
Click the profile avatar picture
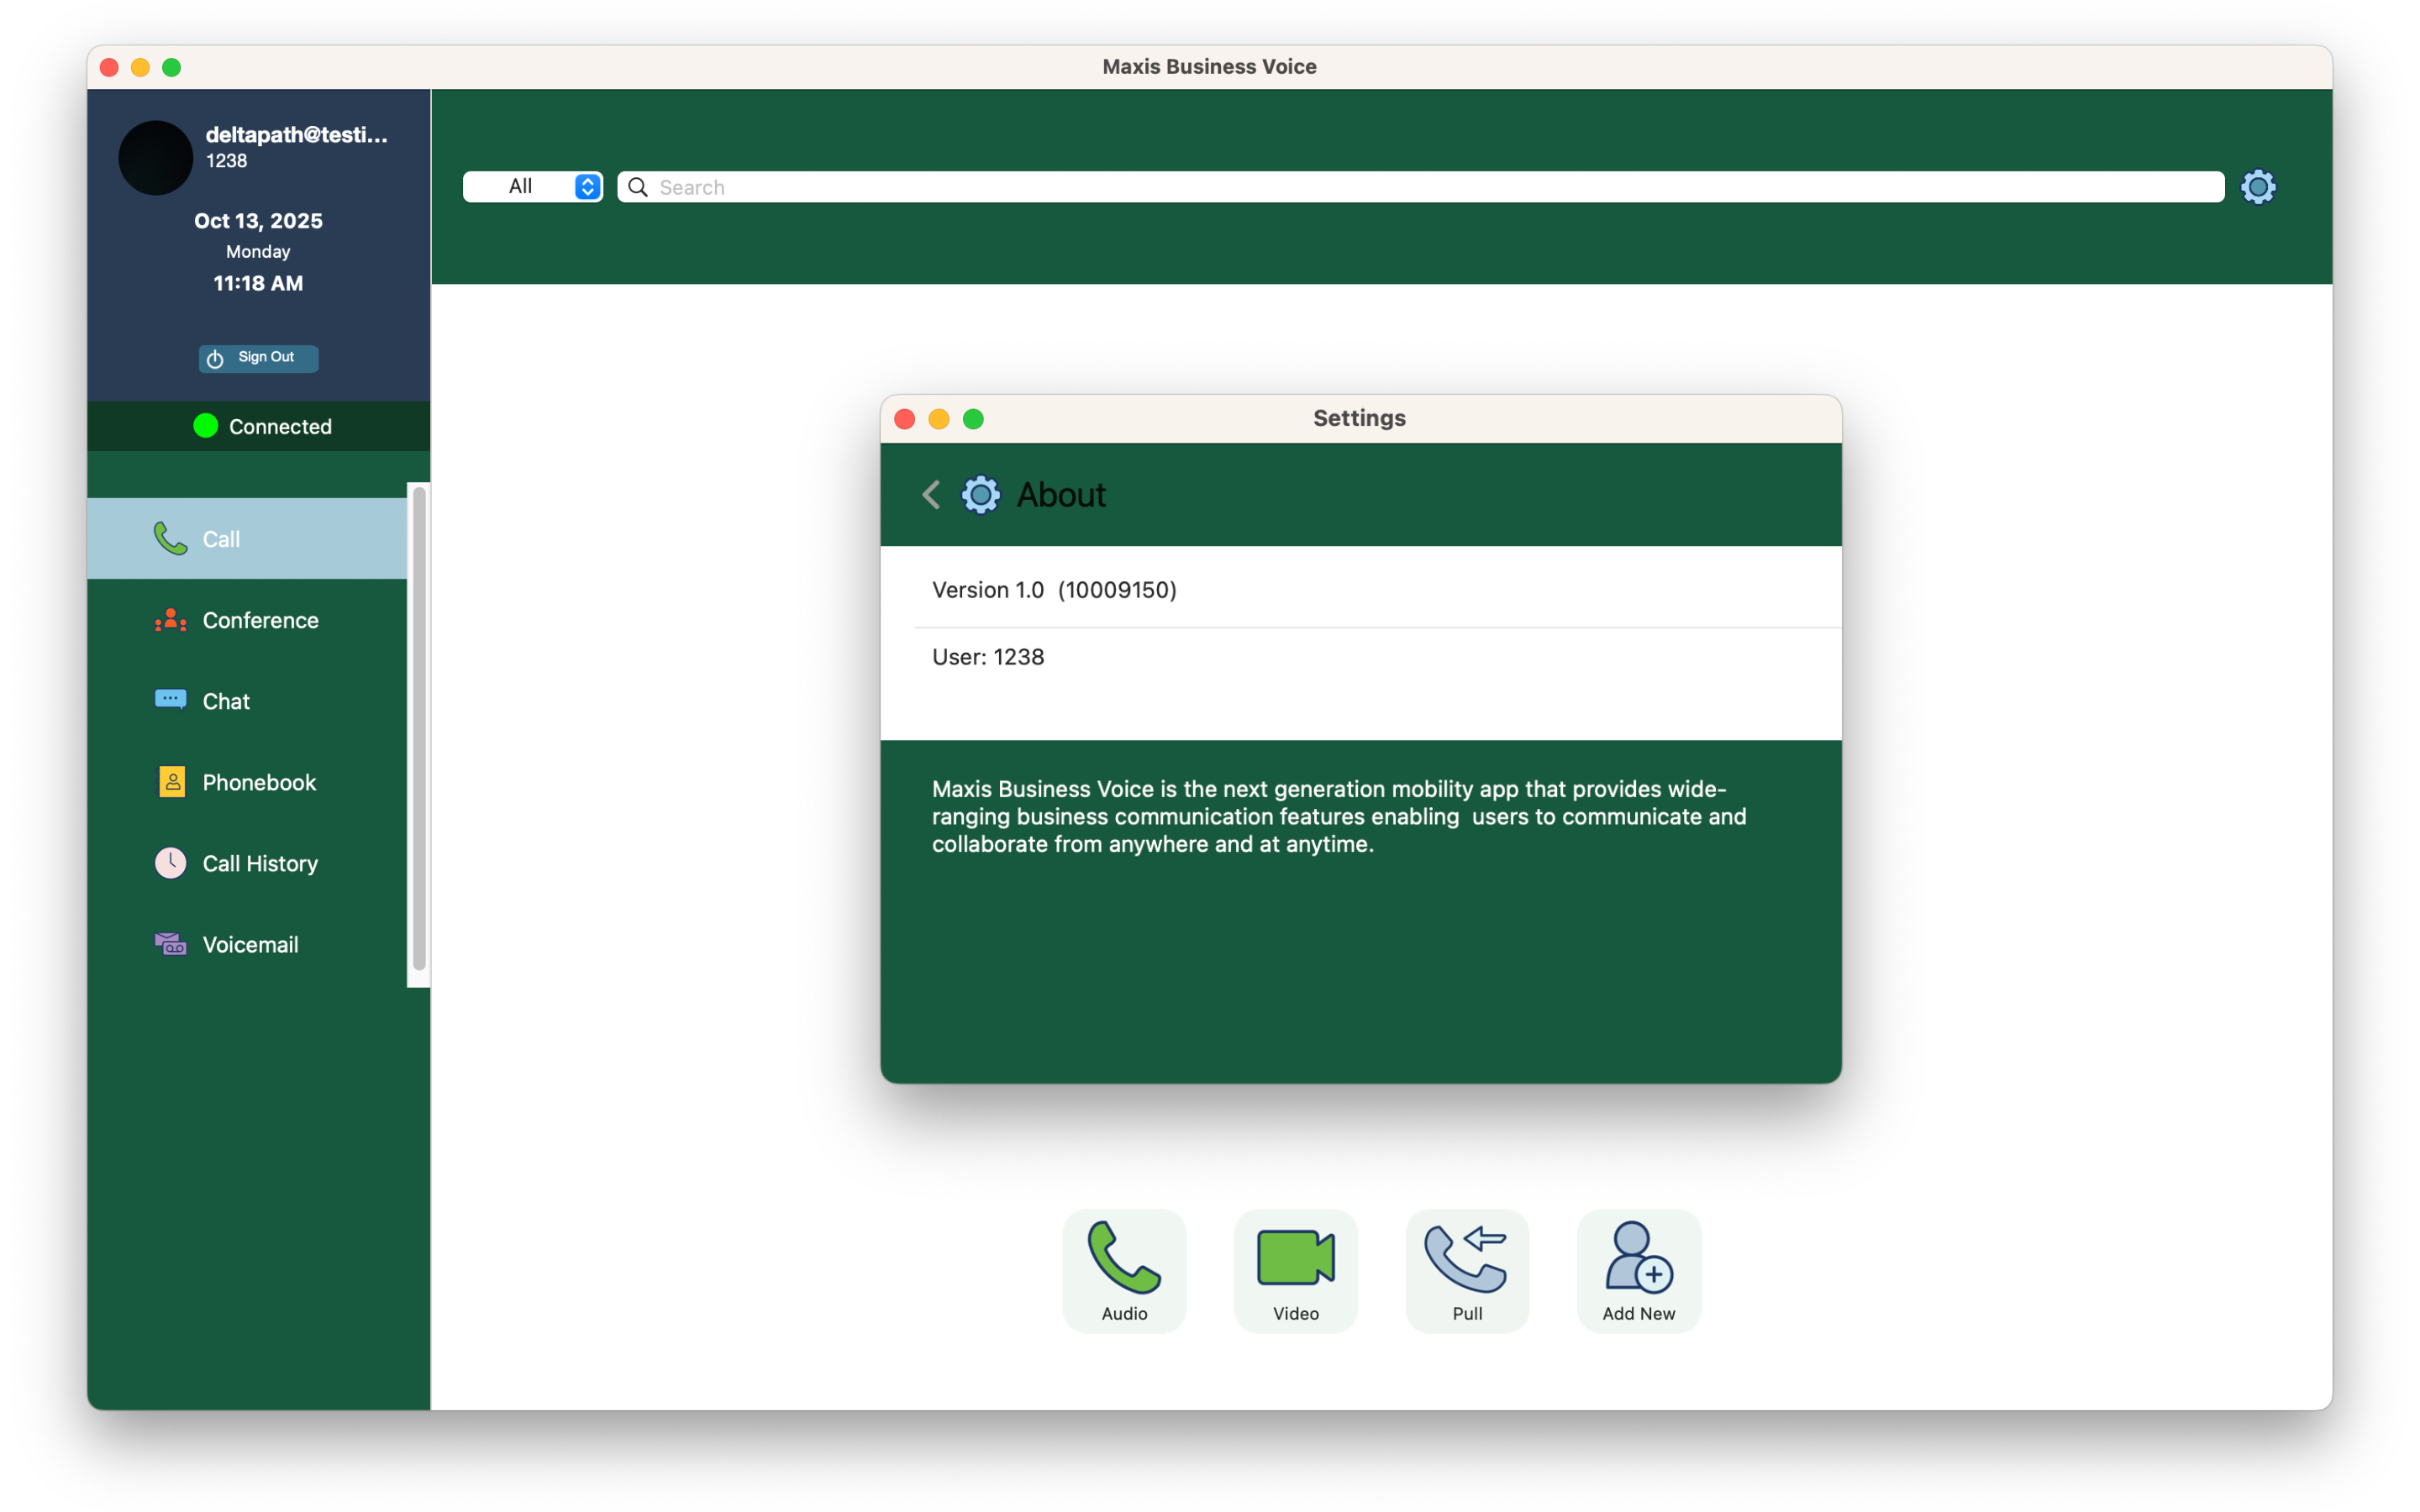[155, 157]
